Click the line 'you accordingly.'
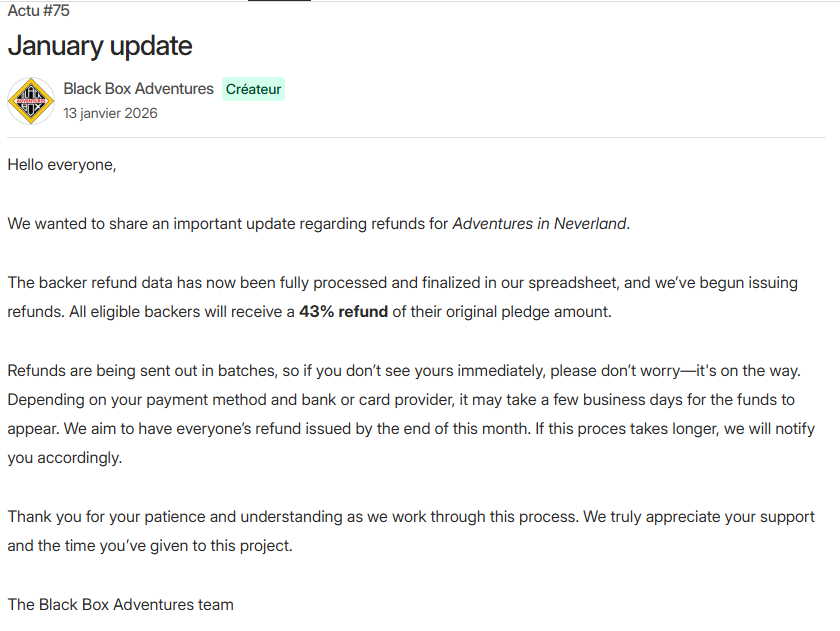Screen dimensions: 840x631 click(64, 458)
